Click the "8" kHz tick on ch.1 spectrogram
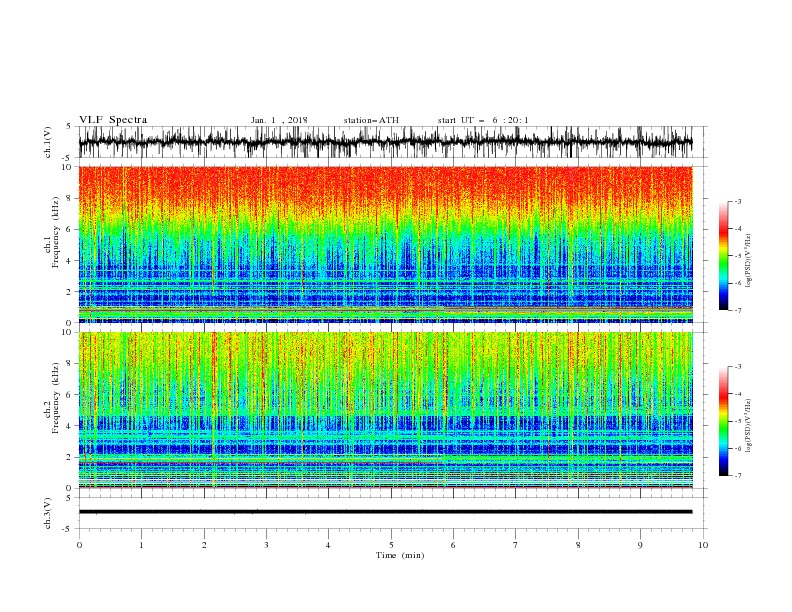 tap(69, 198)
